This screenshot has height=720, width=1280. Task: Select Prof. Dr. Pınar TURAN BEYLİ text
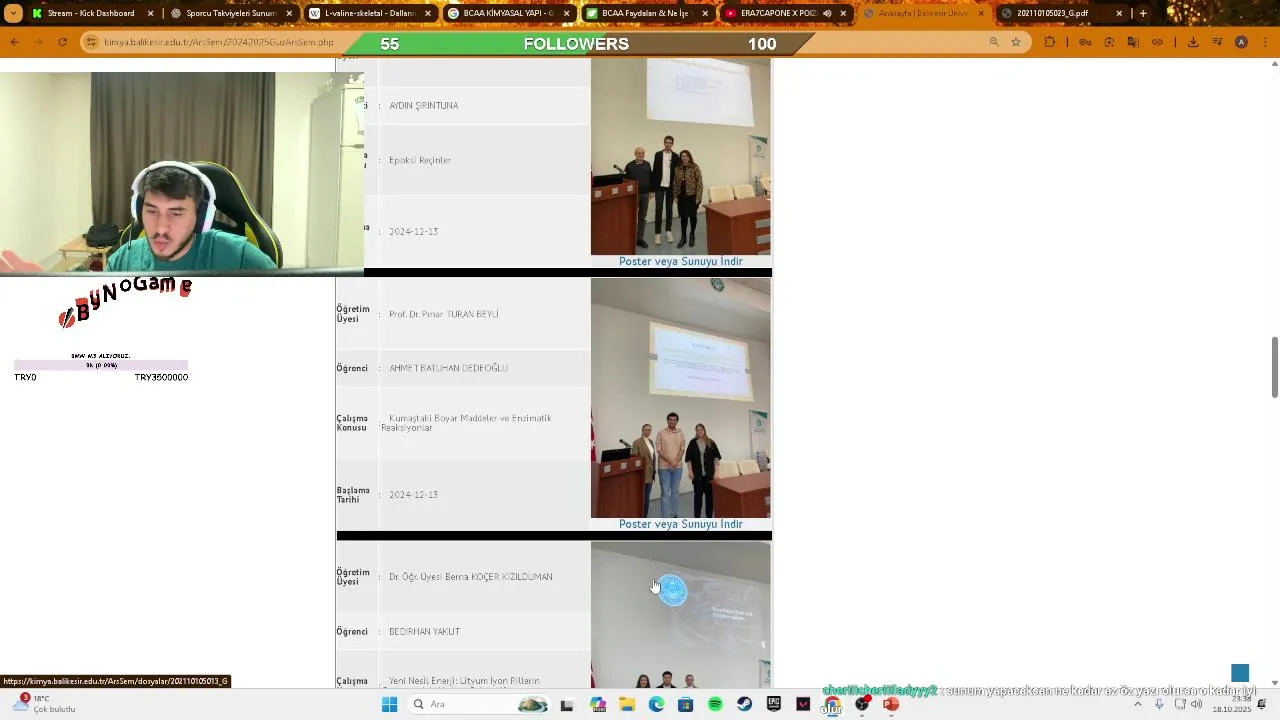[443, 314]
